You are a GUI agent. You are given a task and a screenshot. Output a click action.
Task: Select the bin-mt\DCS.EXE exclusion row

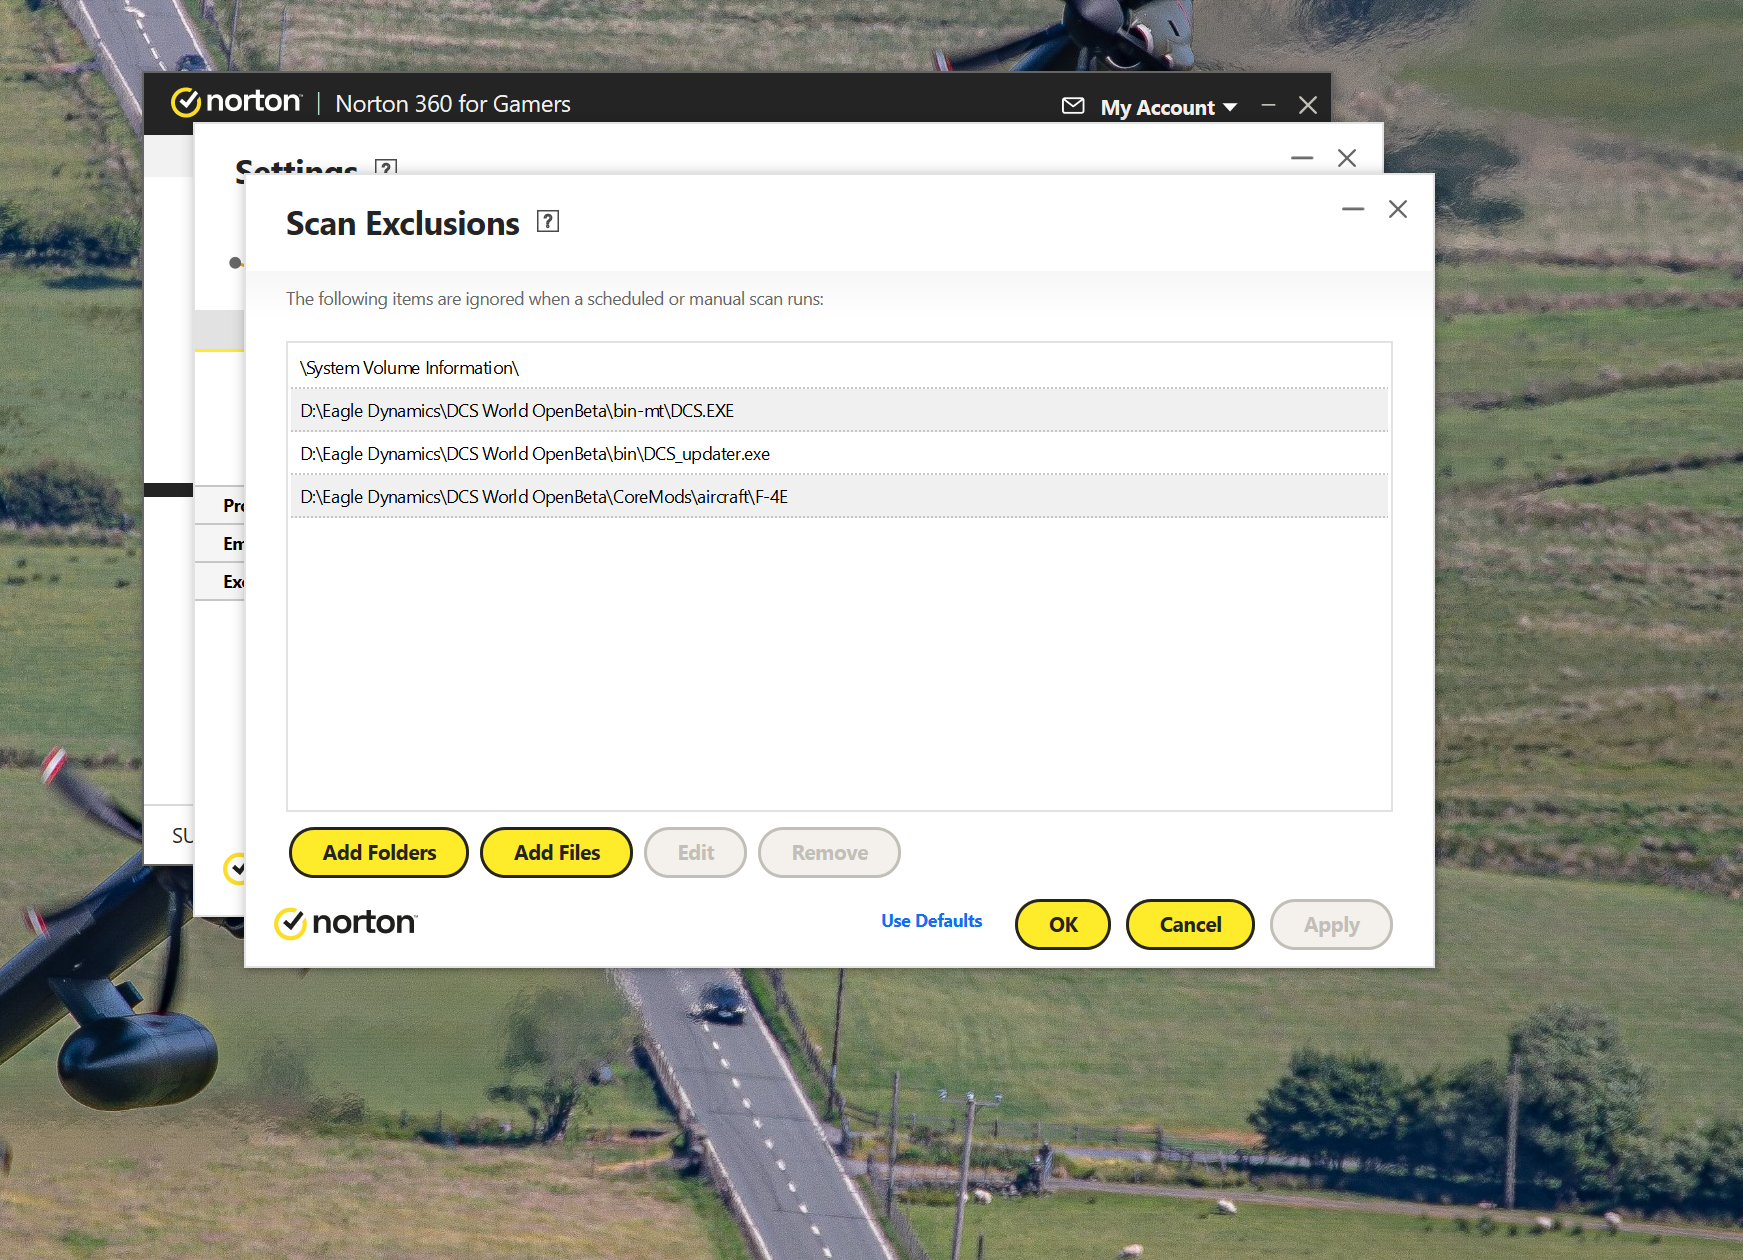tap(839, 410)
